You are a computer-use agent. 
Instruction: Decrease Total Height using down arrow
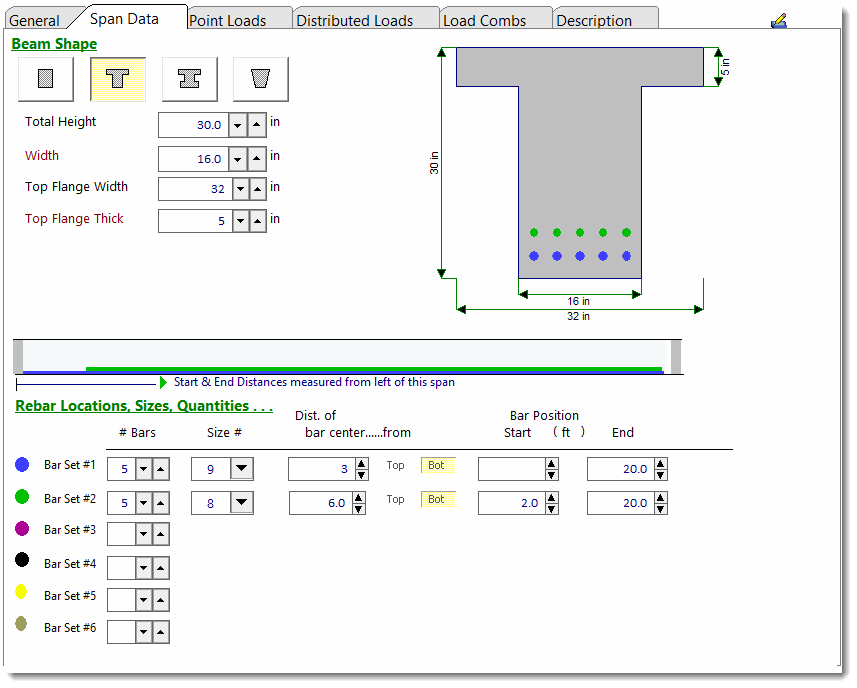point(238,125)
